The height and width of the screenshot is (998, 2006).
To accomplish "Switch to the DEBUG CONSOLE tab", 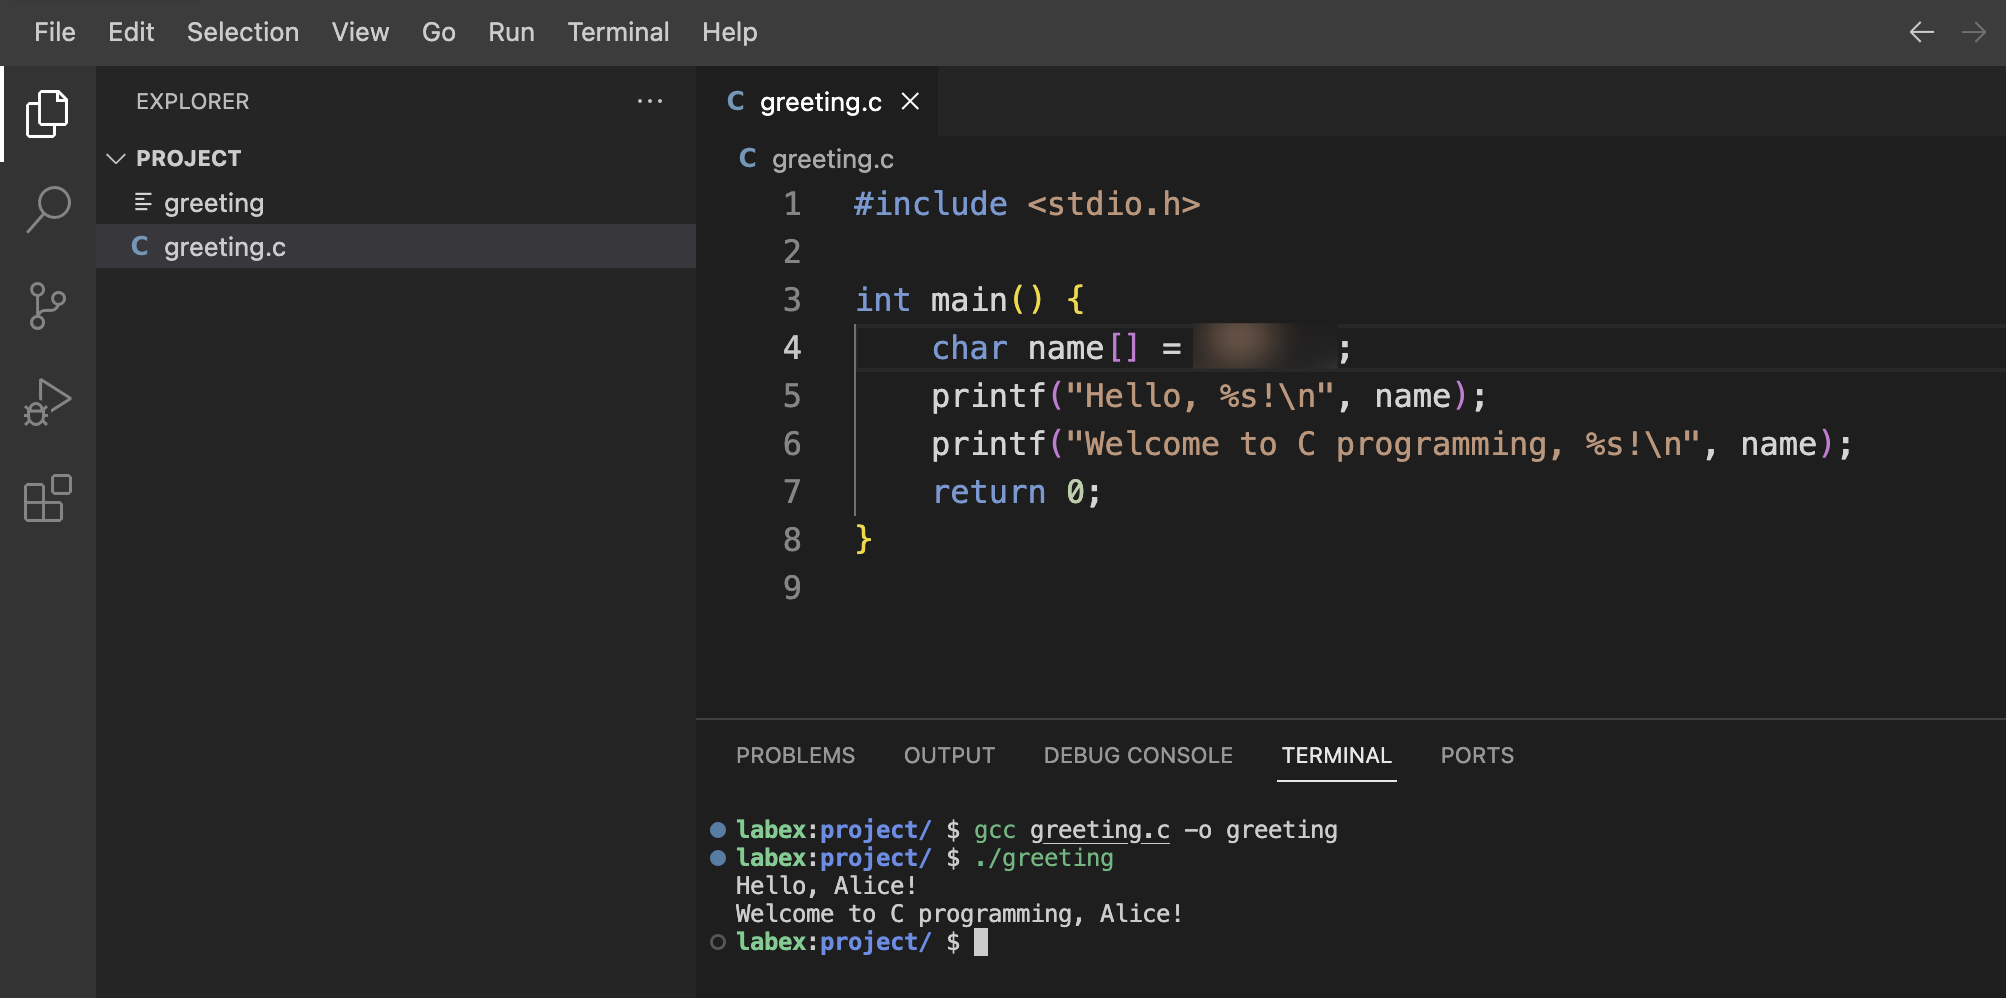I will pyautogui.click(x=1138, y=755).
